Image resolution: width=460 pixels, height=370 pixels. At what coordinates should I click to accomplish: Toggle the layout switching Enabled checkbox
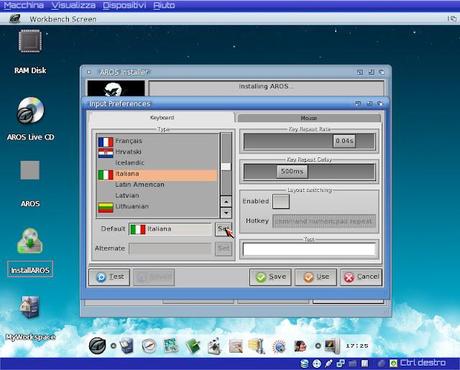tap(281, 201)
